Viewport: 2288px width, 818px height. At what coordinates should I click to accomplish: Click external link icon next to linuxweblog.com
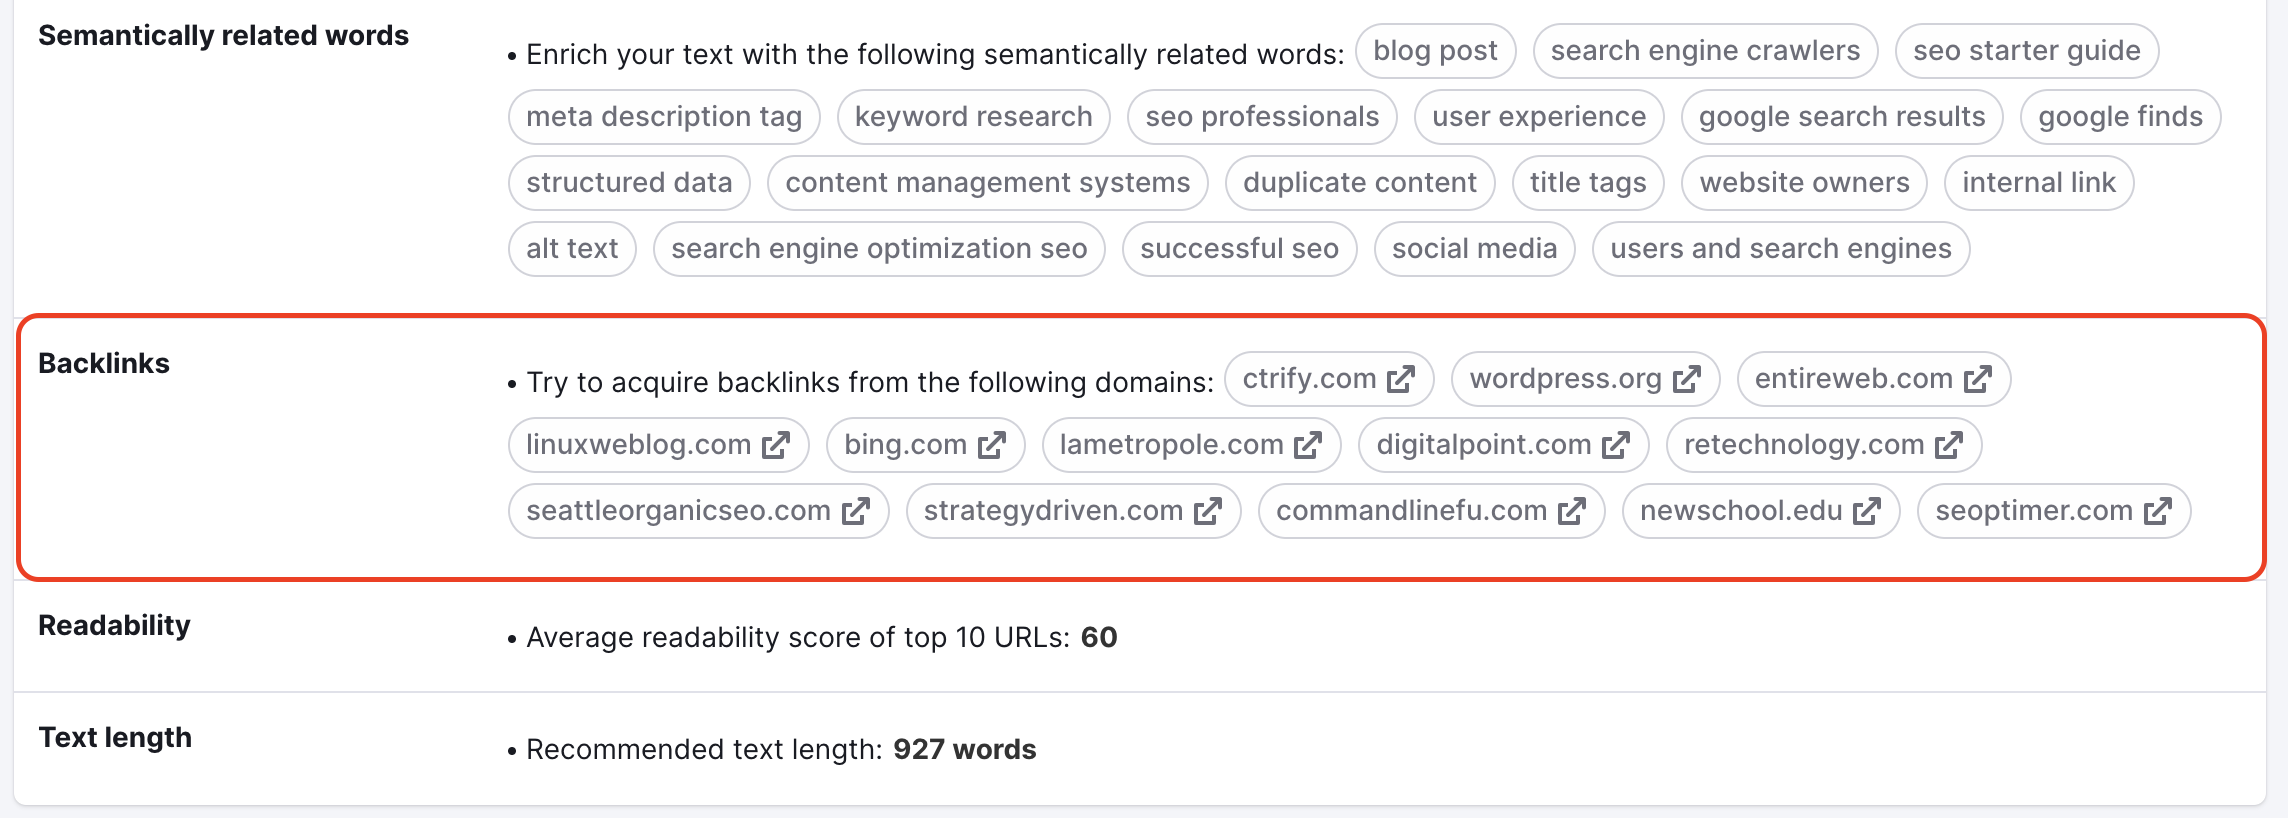pos(774,445)
